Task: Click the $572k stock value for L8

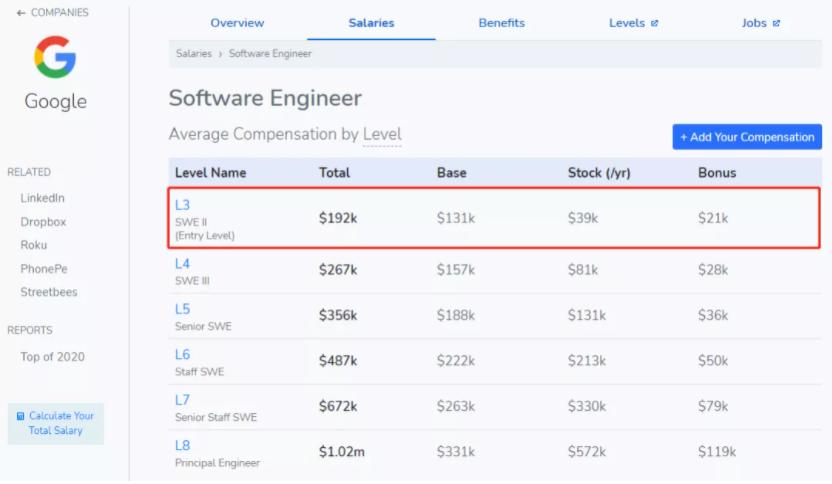Action: (x=587, y=452)
